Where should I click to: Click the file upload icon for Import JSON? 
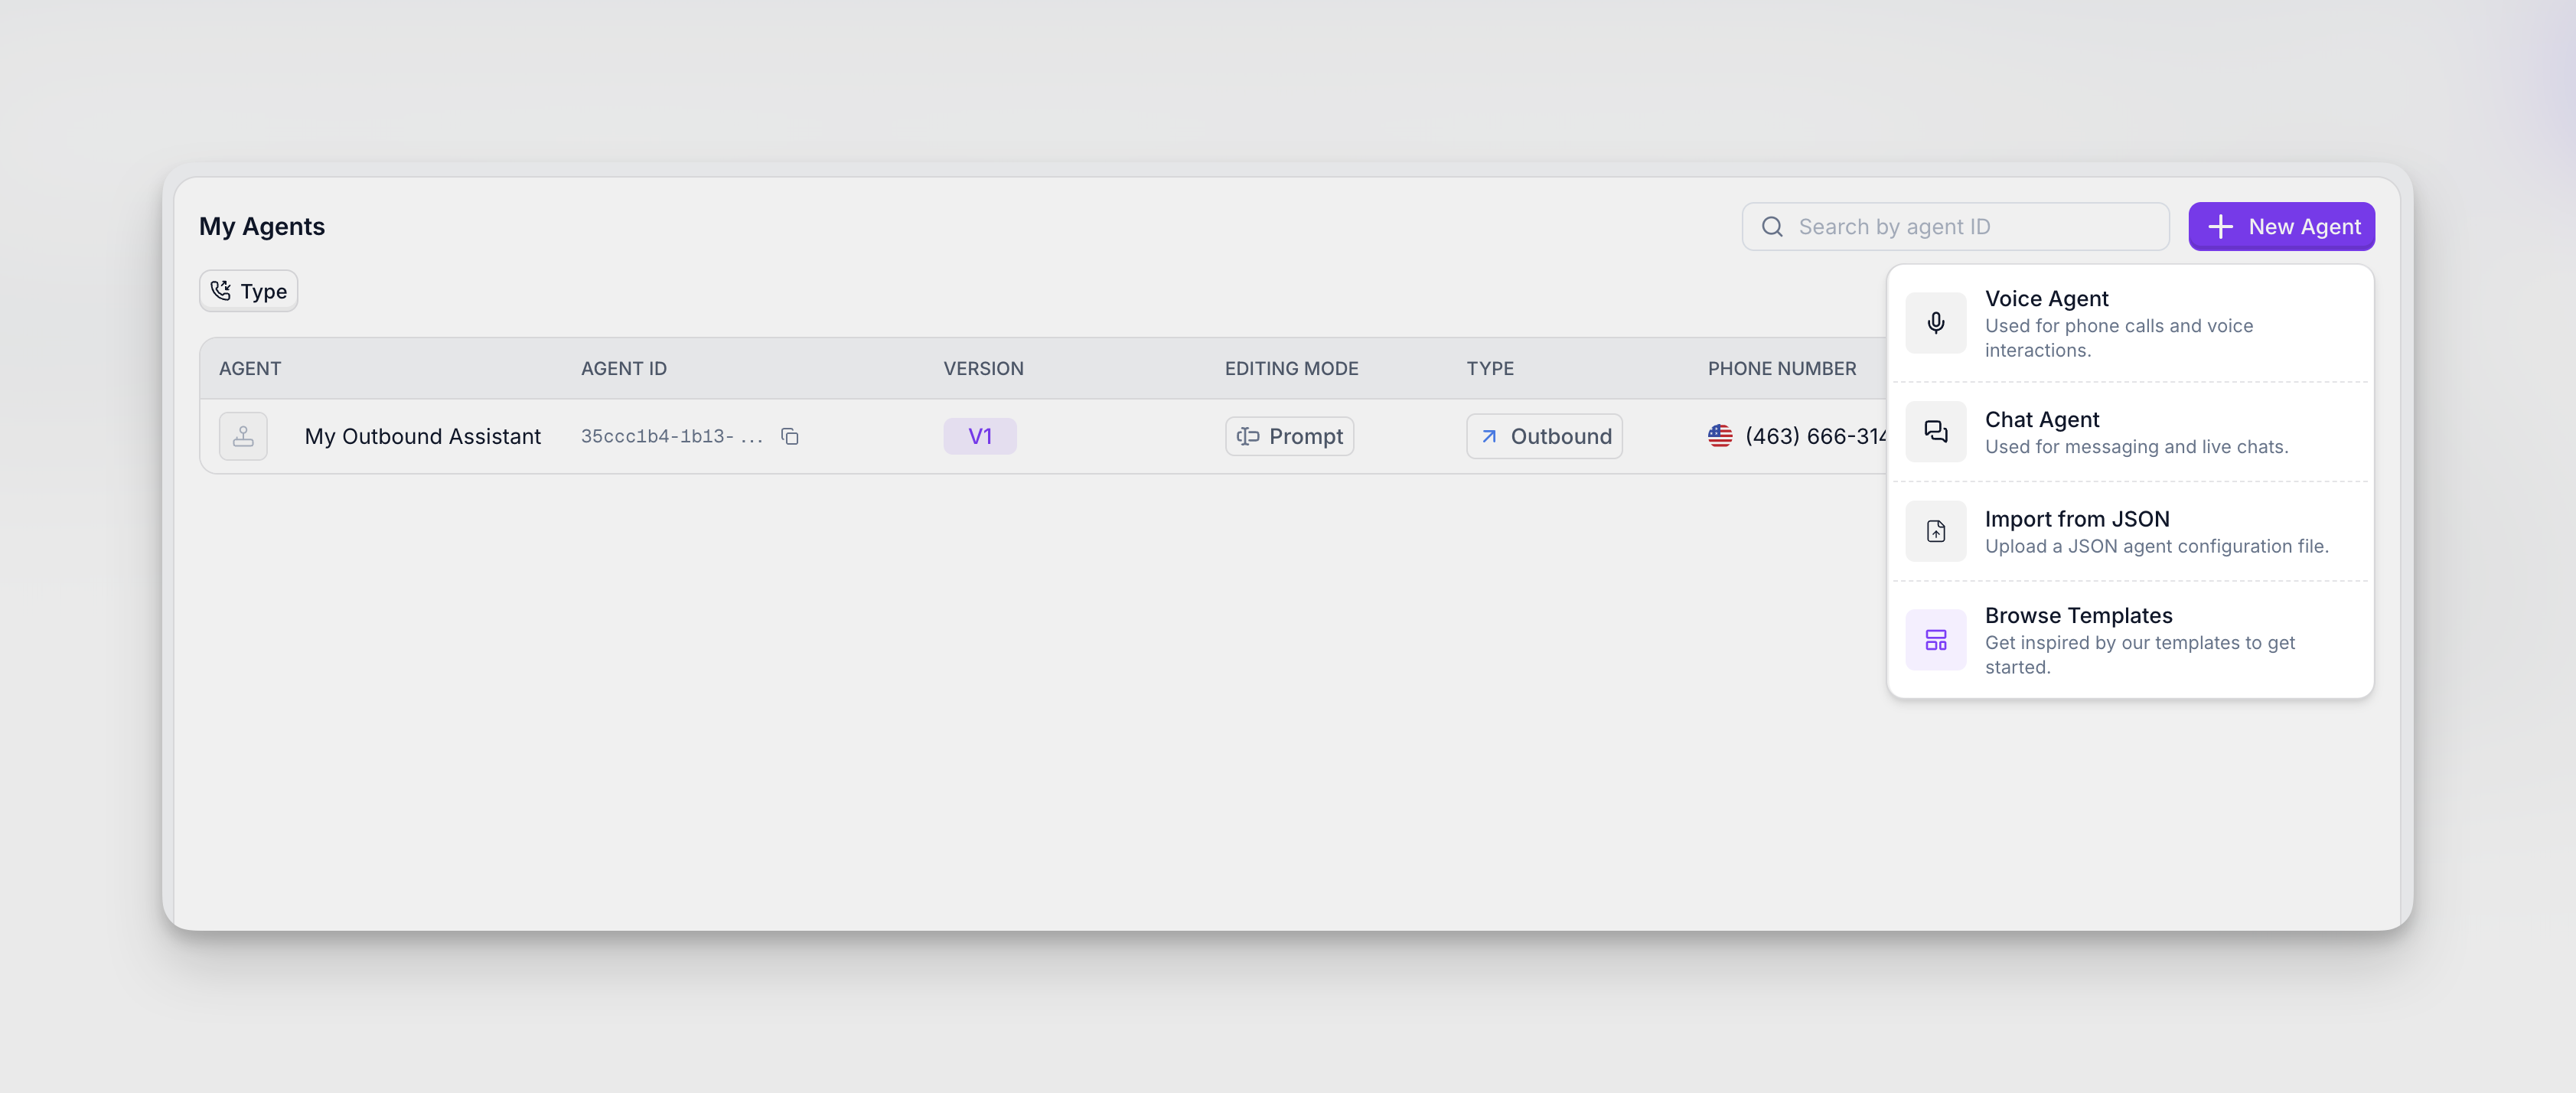coord(1935,531)
